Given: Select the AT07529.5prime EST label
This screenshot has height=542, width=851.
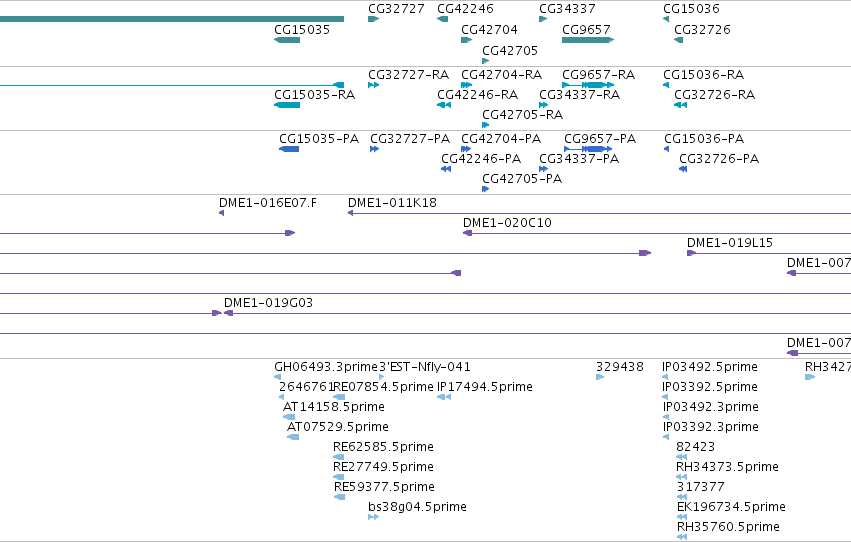Looking at the screenshot, I should point(338,428).
